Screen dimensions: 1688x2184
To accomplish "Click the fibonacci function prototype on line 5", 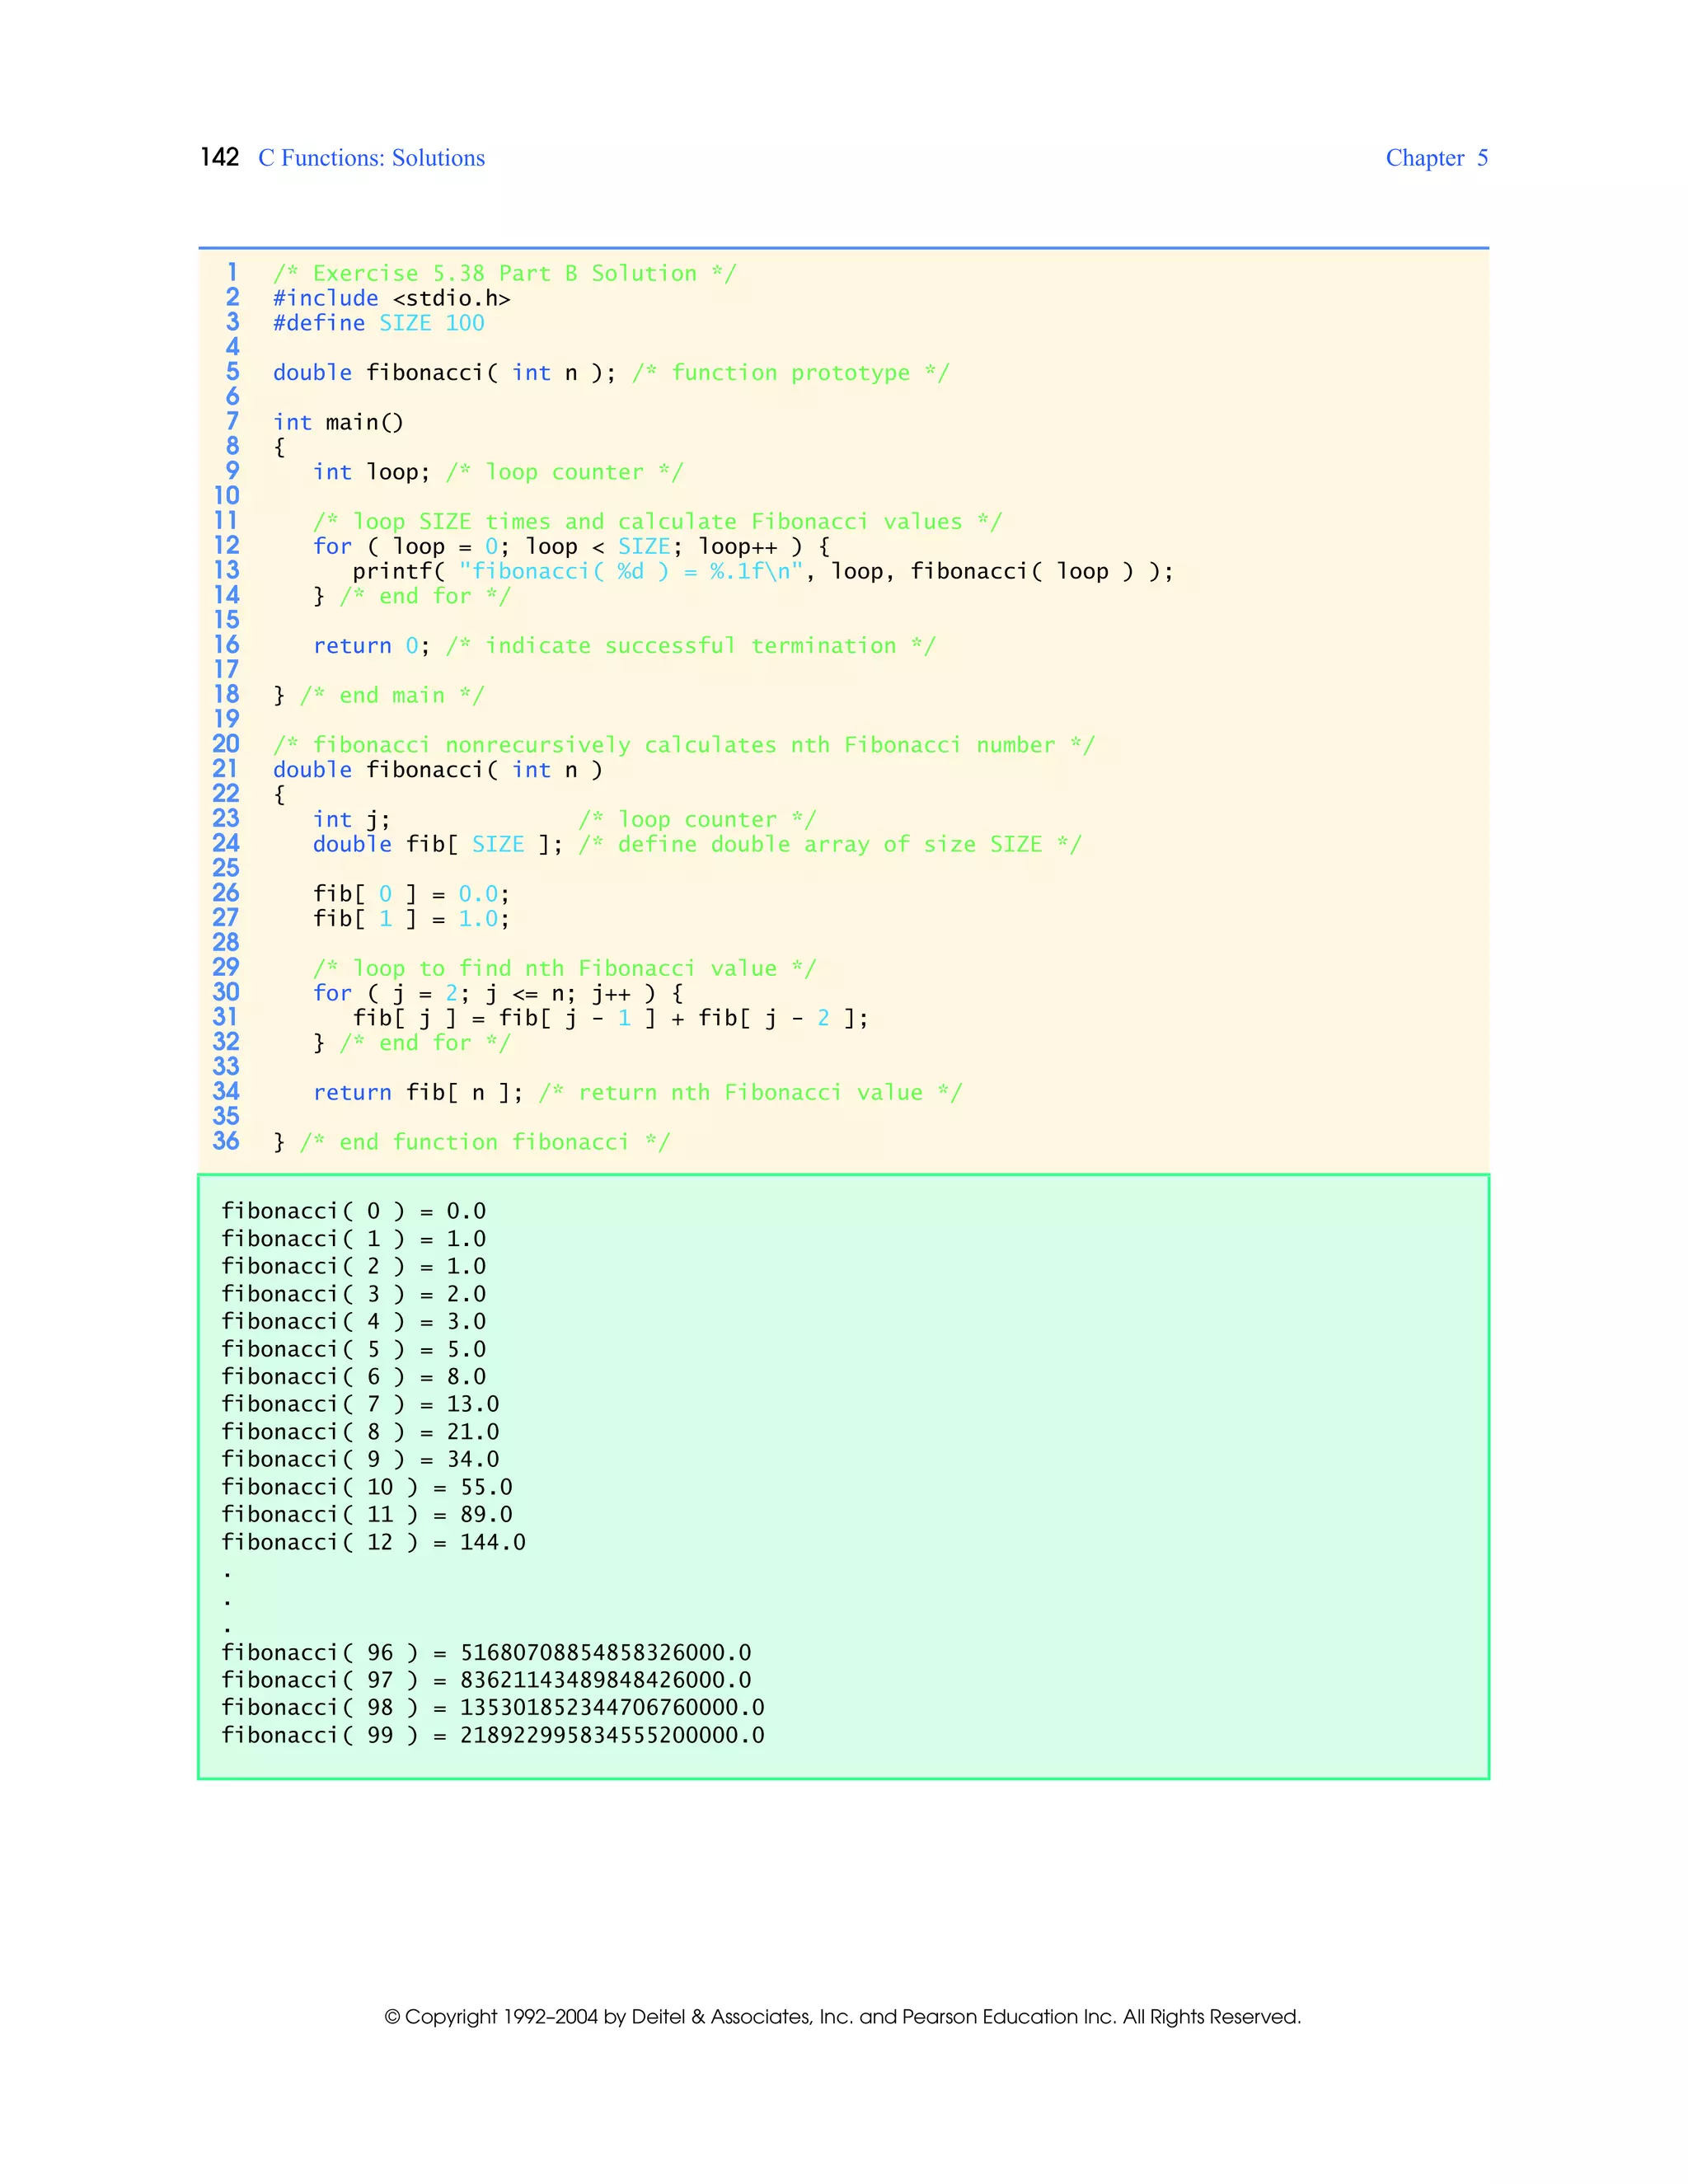I will [611, 373].
